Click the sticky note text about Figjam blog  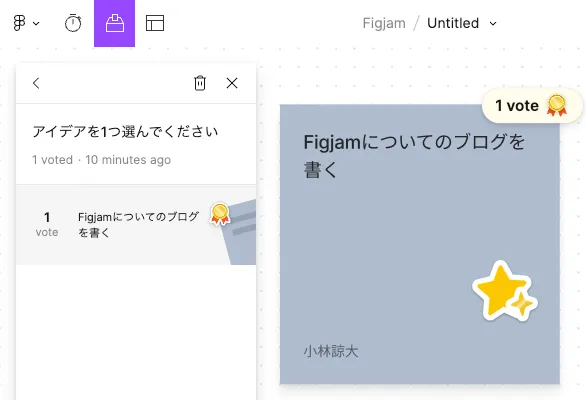click(414, 156)
